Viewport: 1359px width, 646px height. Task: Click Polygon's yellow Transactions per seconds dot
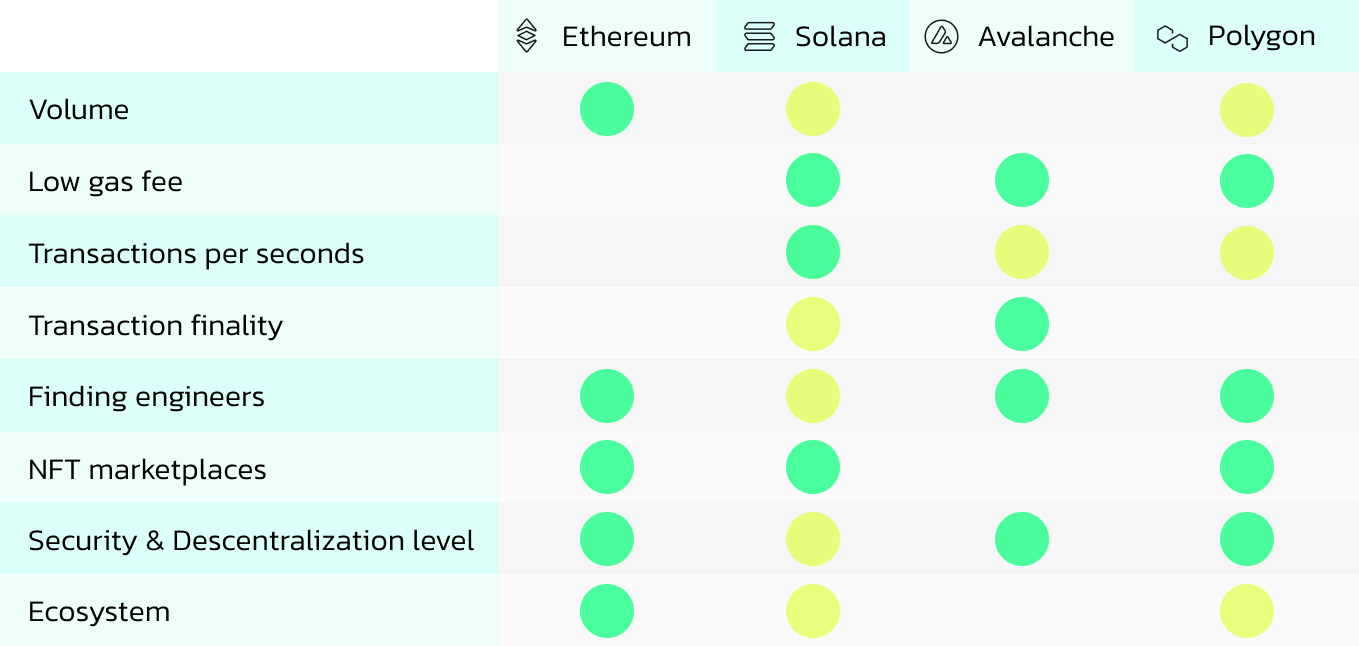click(x=1247, y=253)
